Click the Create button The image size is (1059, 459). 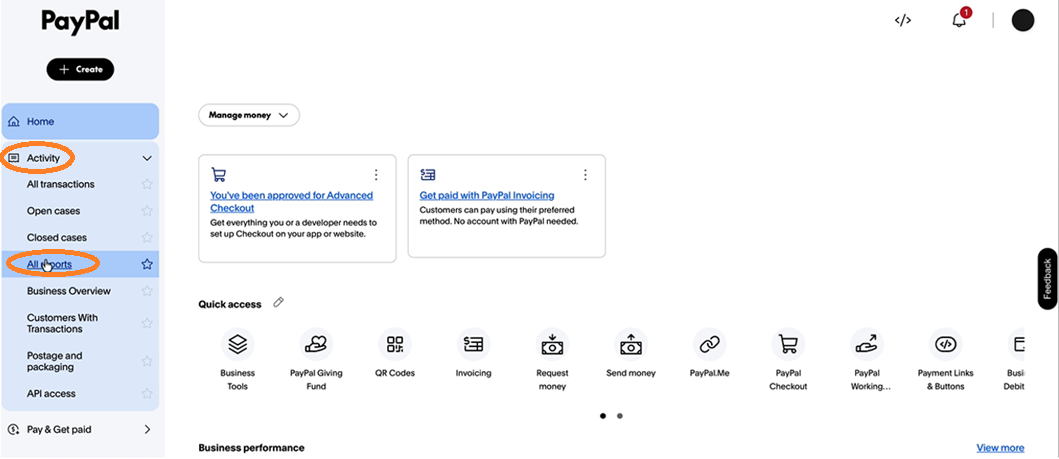click(x=80, y=69)
